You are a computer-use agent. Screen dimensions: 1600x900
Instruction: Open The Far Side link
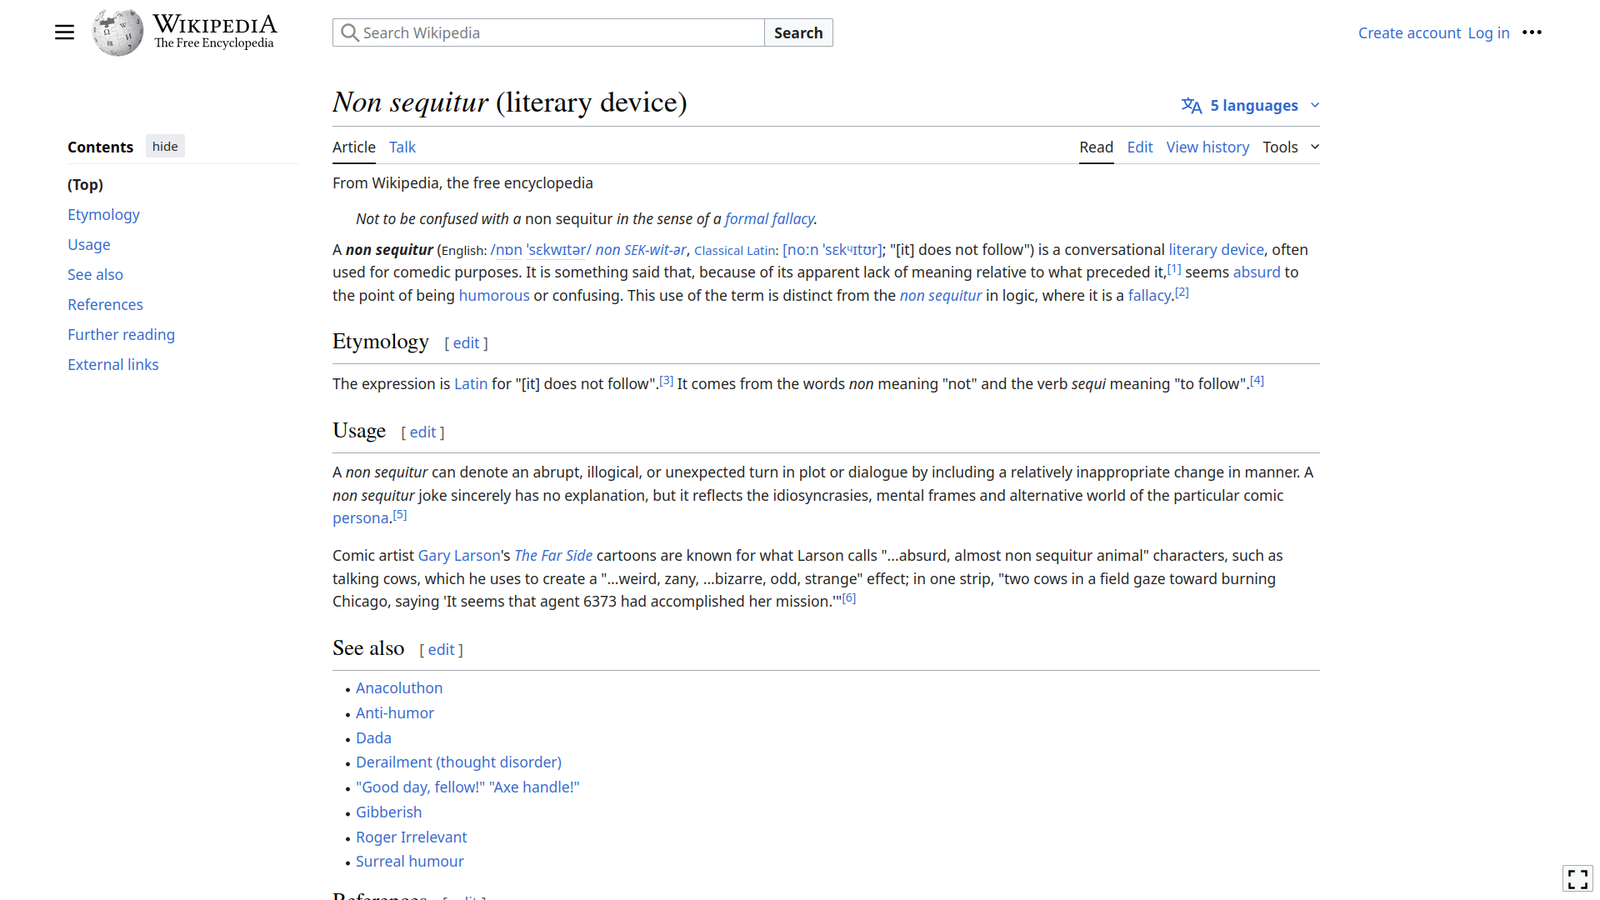pyautogui.click(x=553, y=555)
